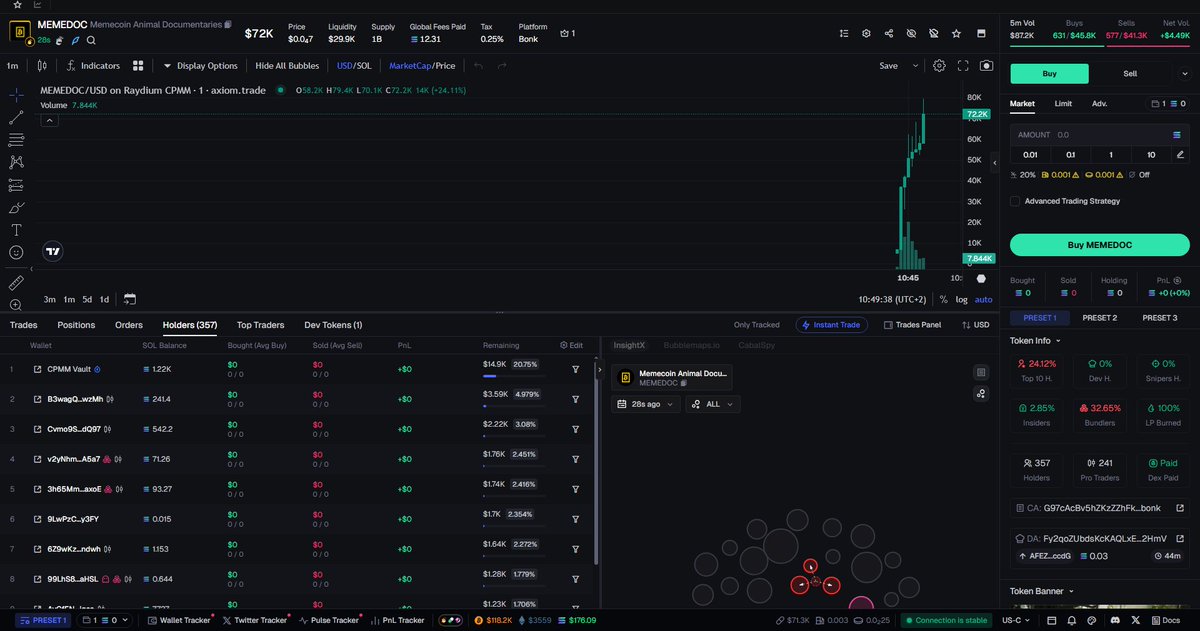1200x631 pixels.
Task: Open the Trades Panel button
Action: point(912,325)
